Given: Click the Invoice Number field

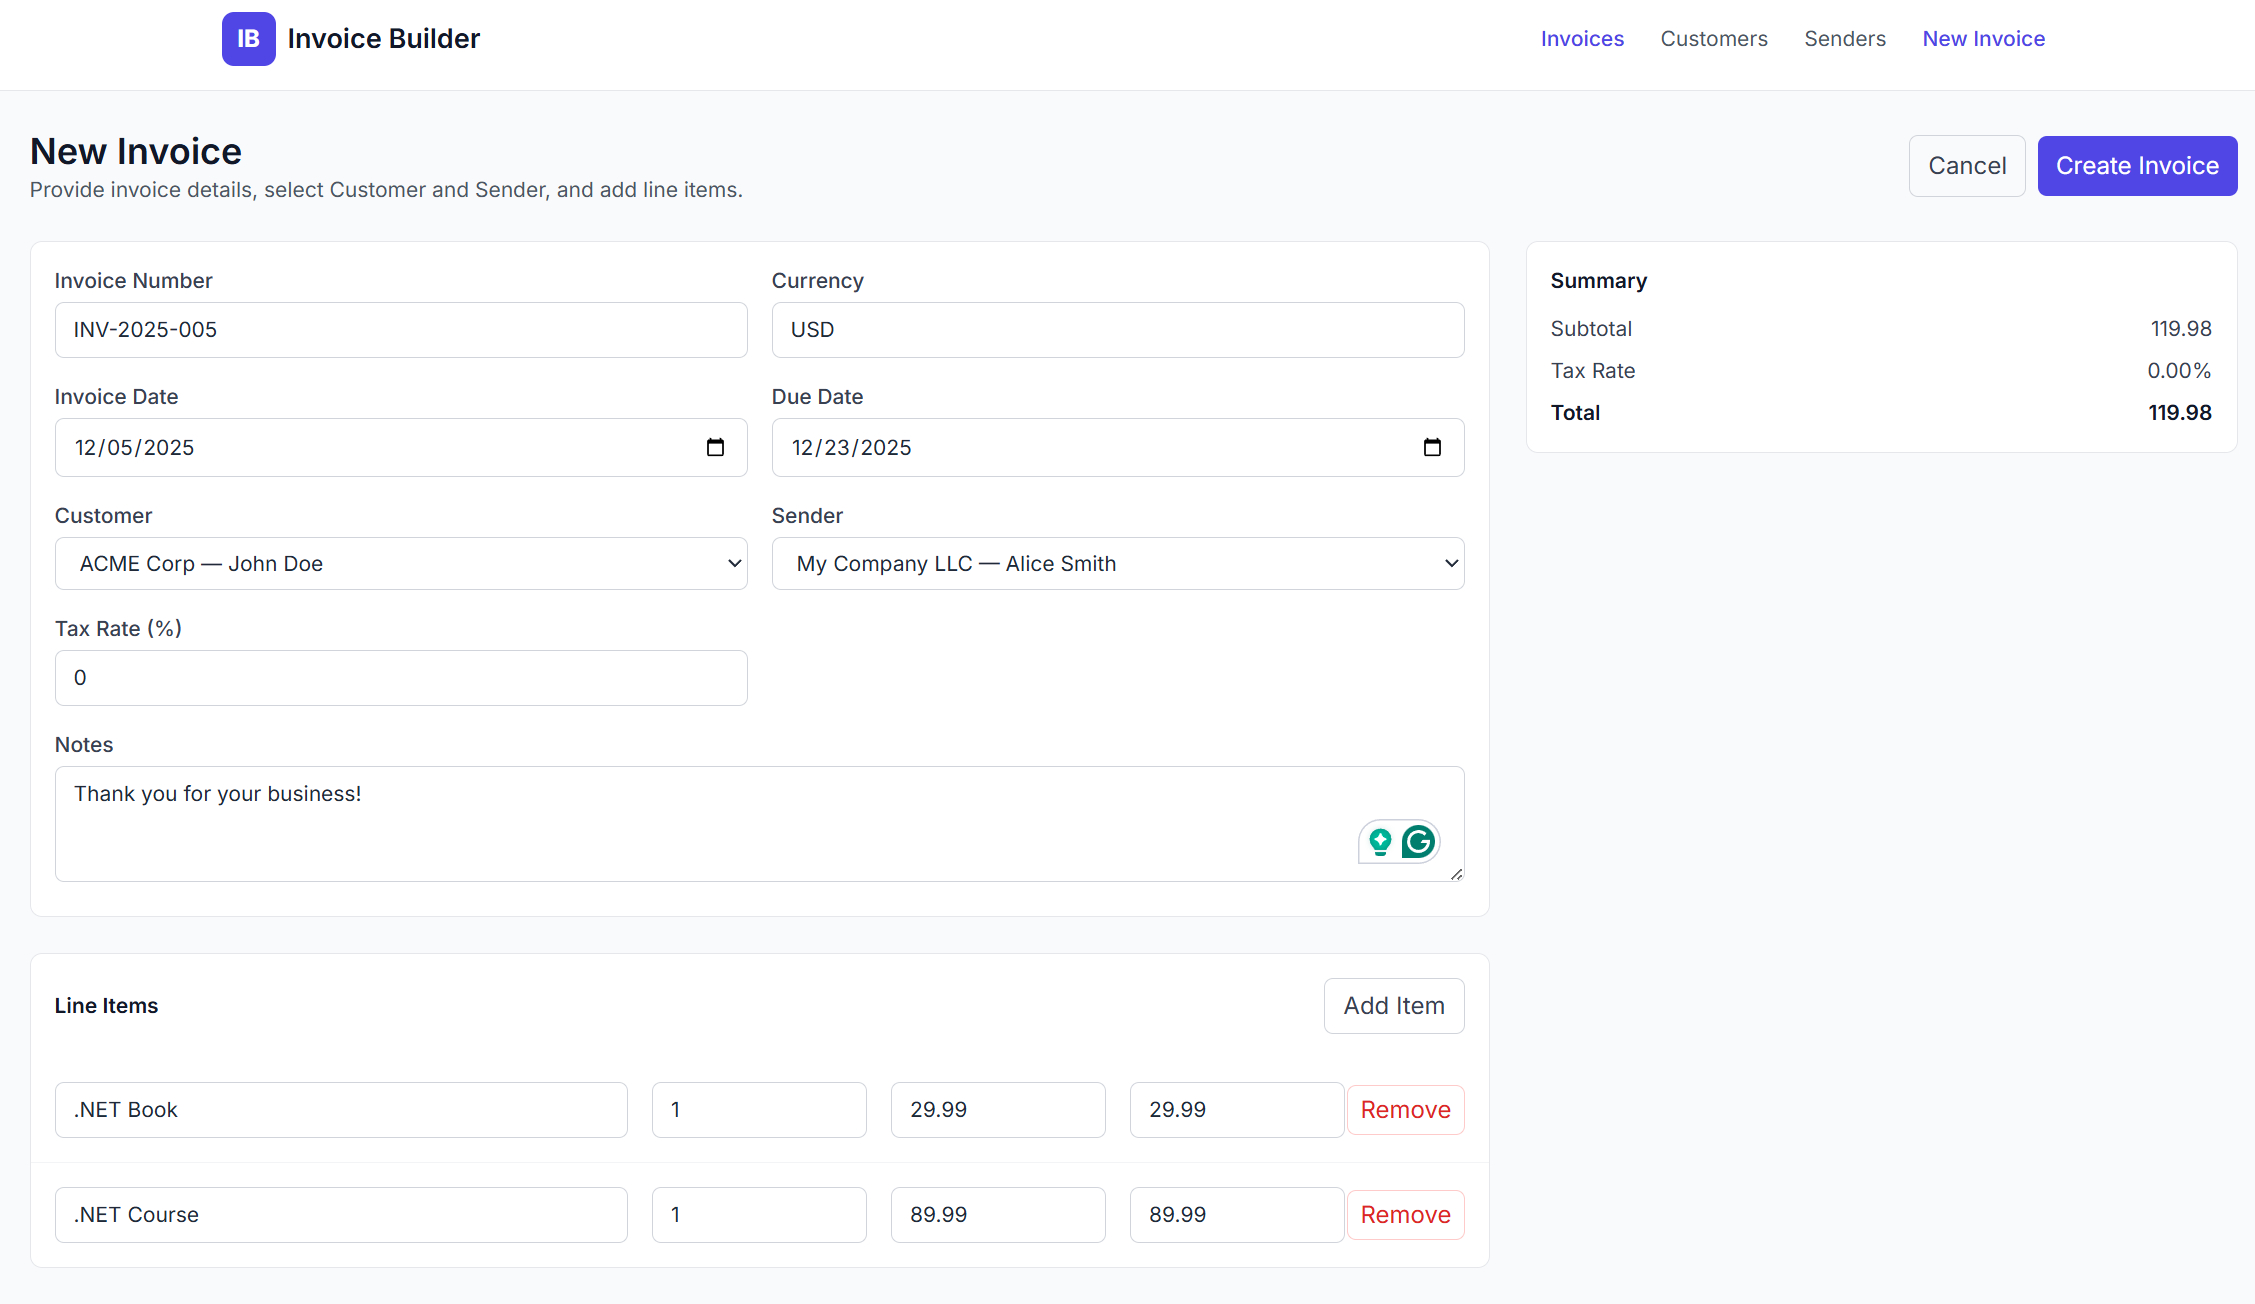Looking at the screenshot, I should pos(400,329).
